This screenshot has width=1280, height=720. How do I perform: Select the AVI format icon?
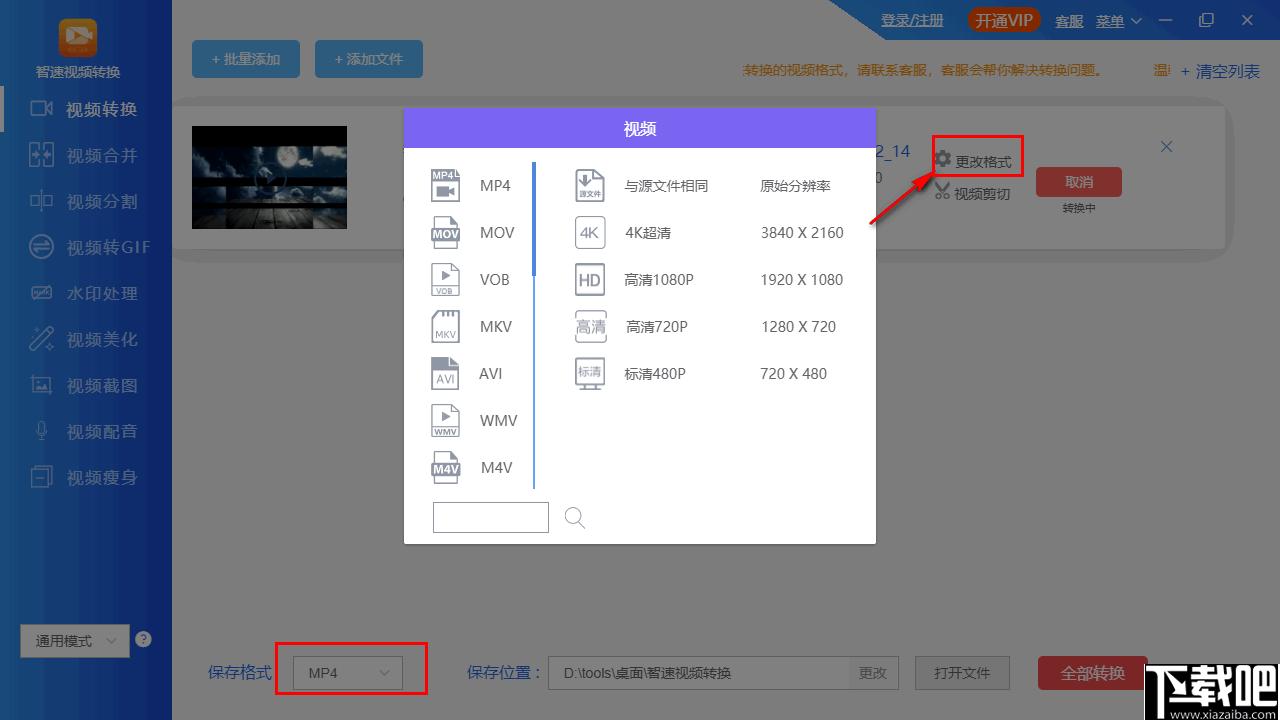coord(445,374)
